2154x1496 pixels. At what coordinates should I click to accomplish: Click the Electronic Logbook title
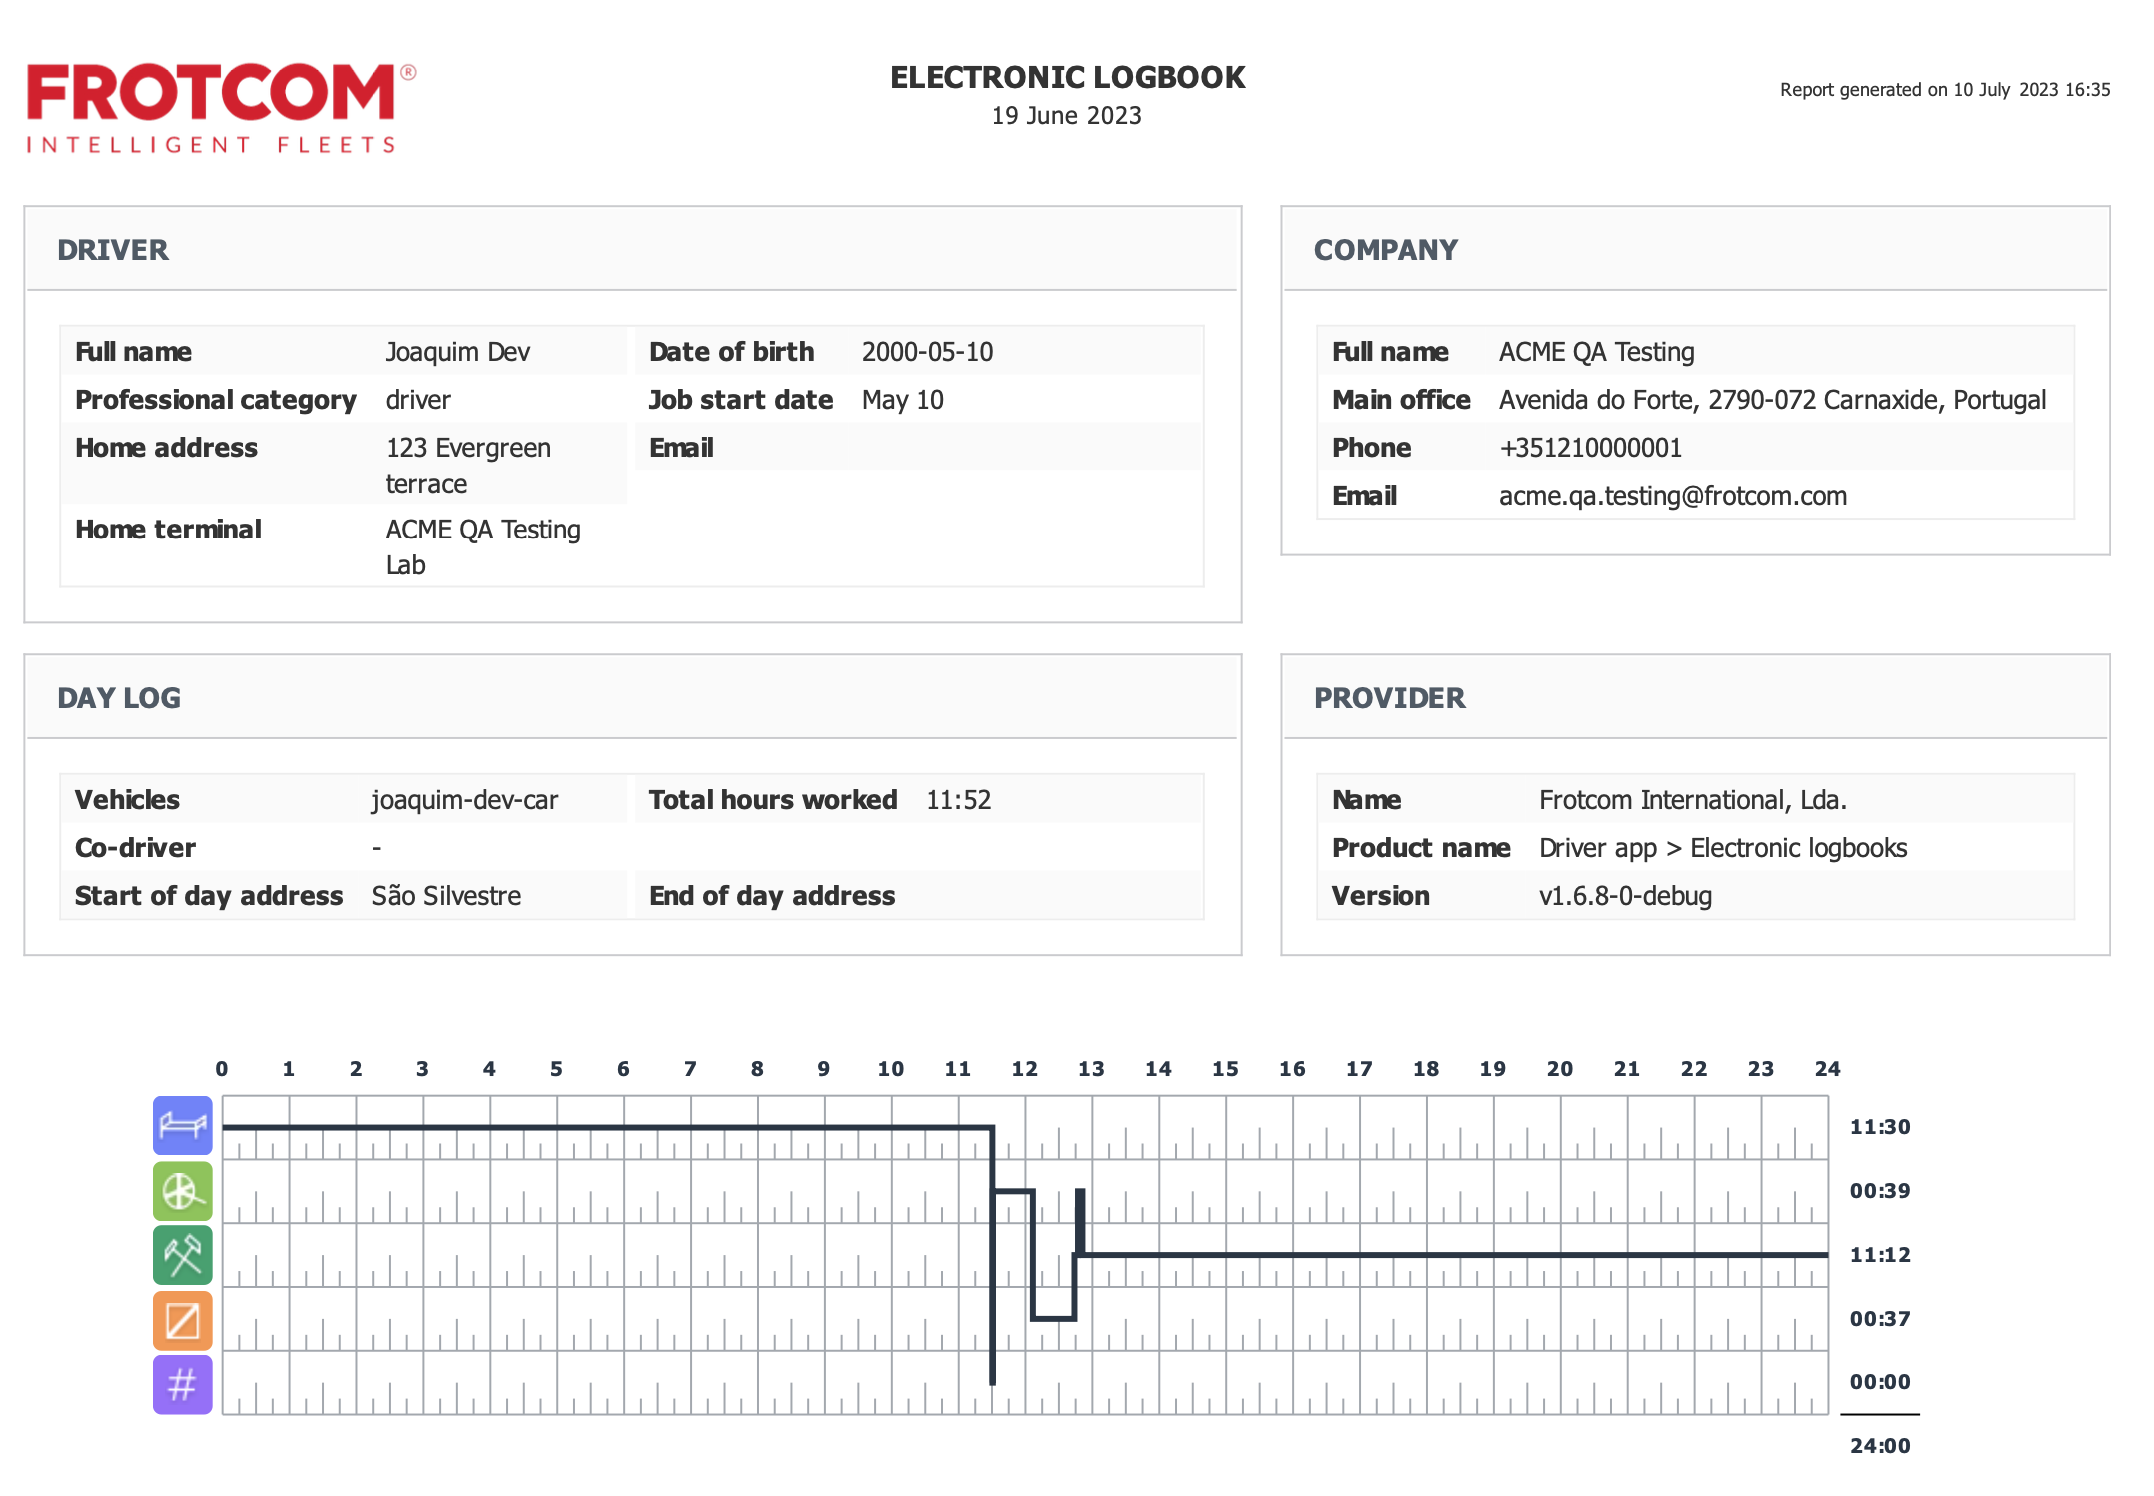(x=1067, y=78)
